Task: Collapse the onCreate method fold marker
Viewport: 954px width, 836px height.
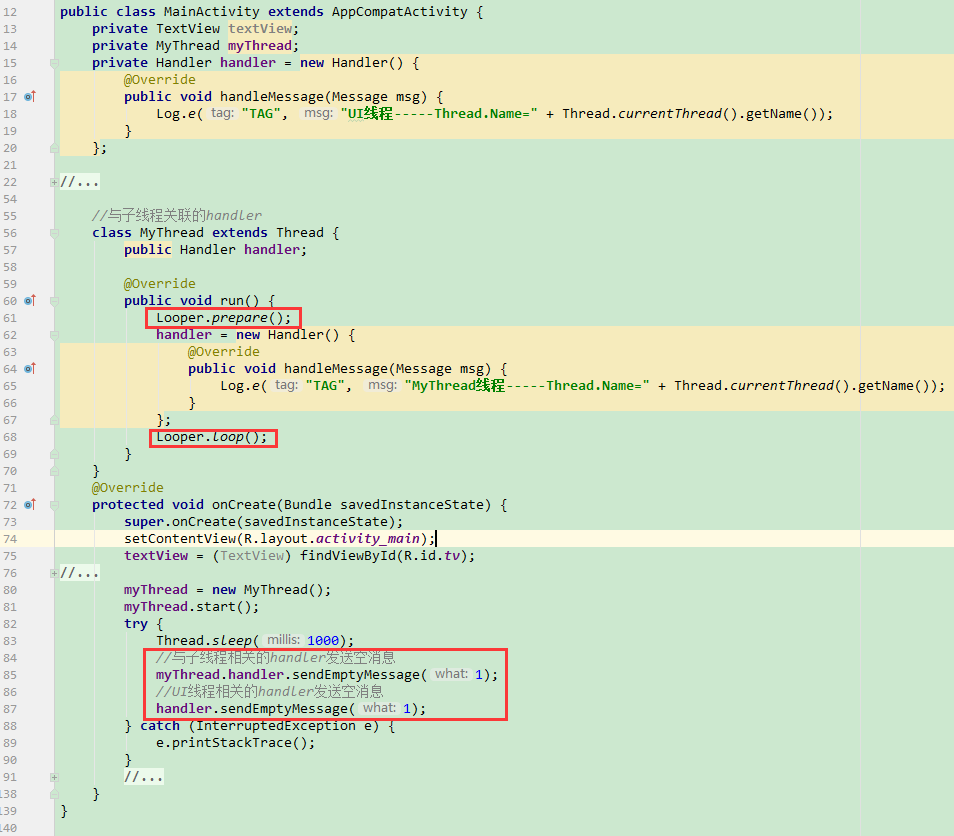Action: (54, 504)
